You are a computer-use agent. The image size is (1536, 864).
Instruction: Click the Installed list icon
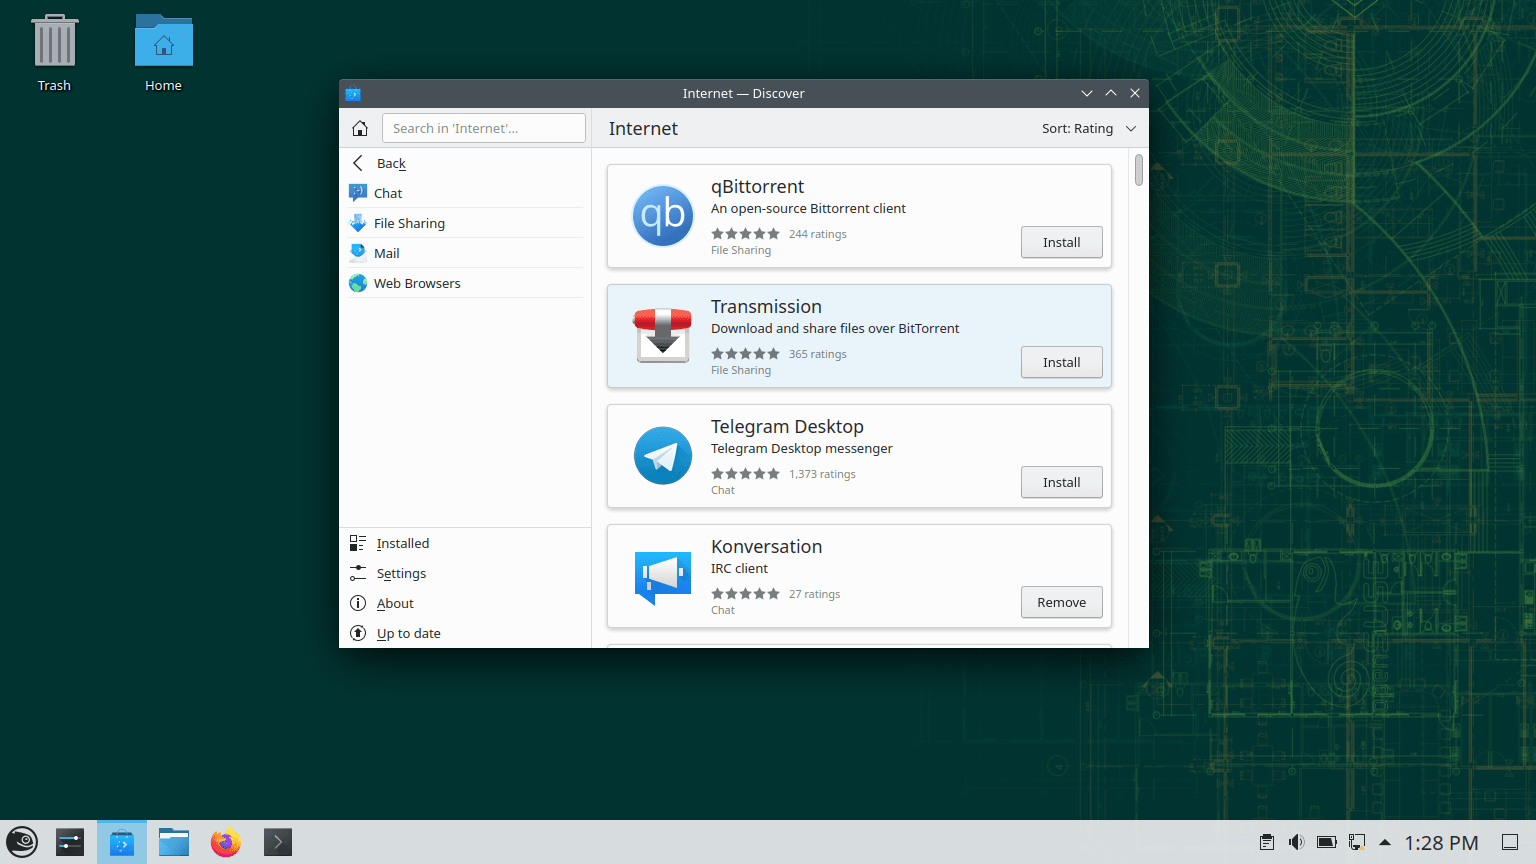click(x=358, y=543)
